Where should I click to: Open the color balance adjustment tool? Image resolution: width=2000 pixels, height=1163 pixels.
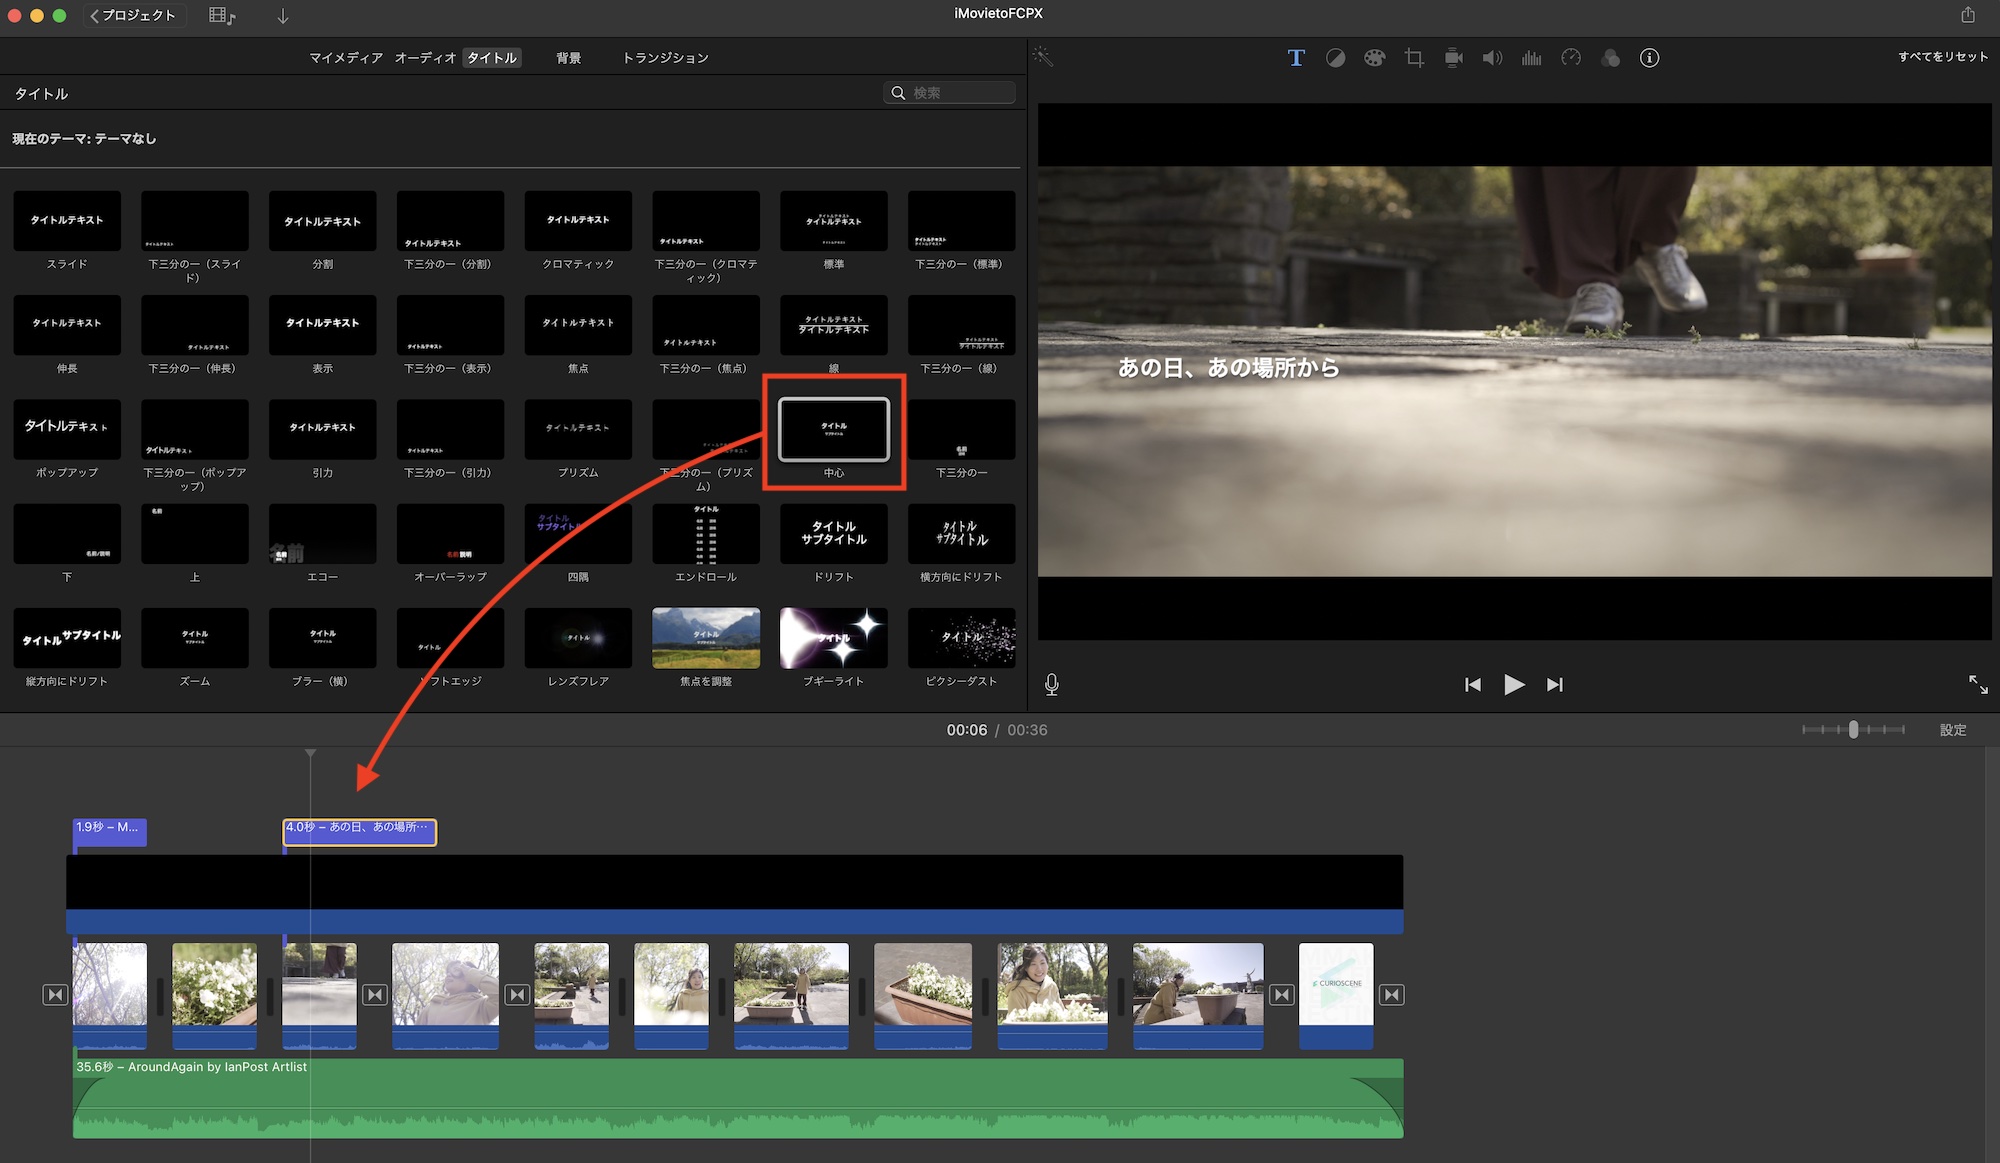point(1335,58)
